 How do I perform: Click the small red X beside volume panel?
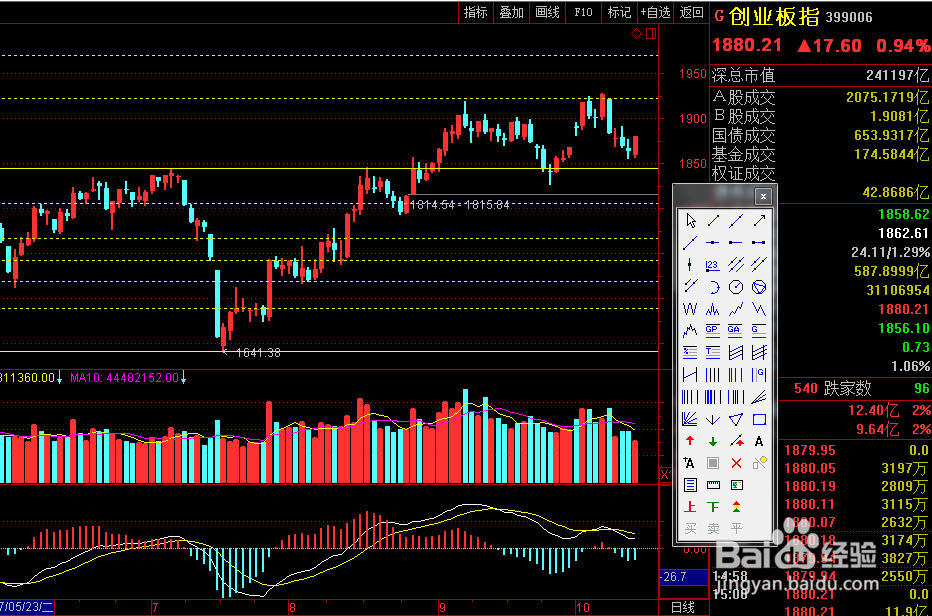pyautogui.click(x=665, y=474)
